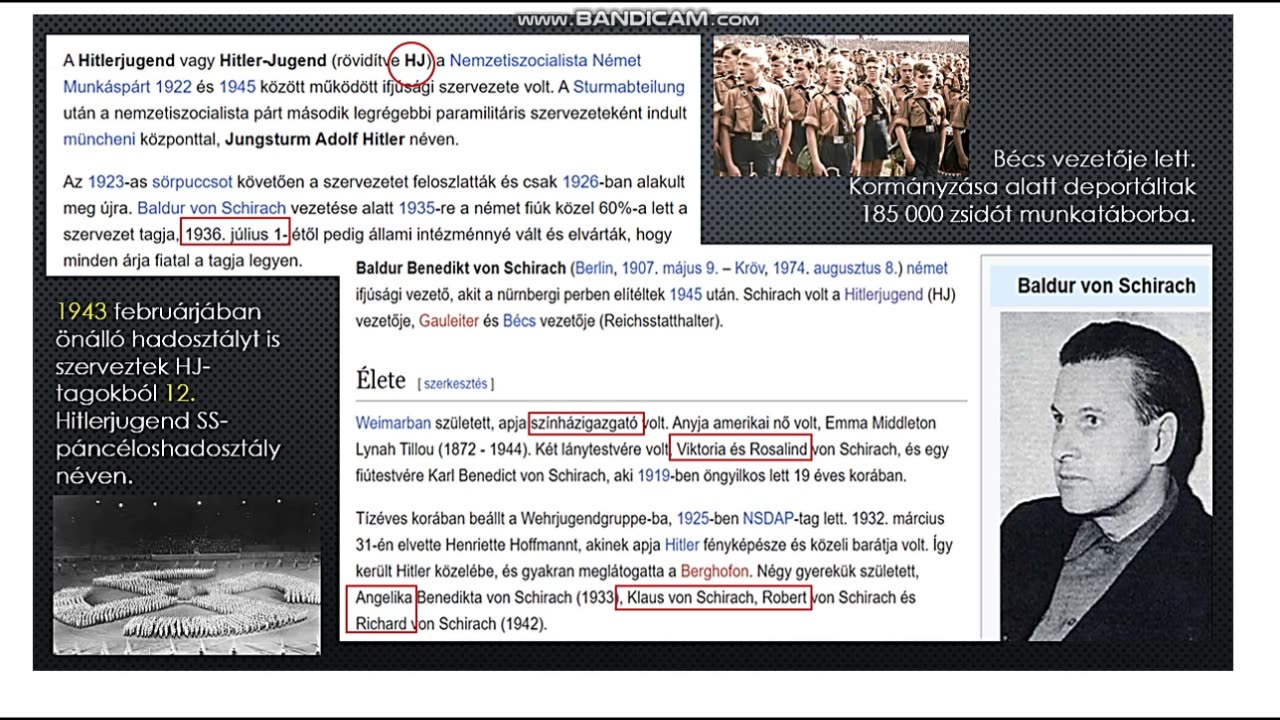This screenshot has height=720, width=1280.
Task: Click the 1935 year link
Action: point(416,209)
